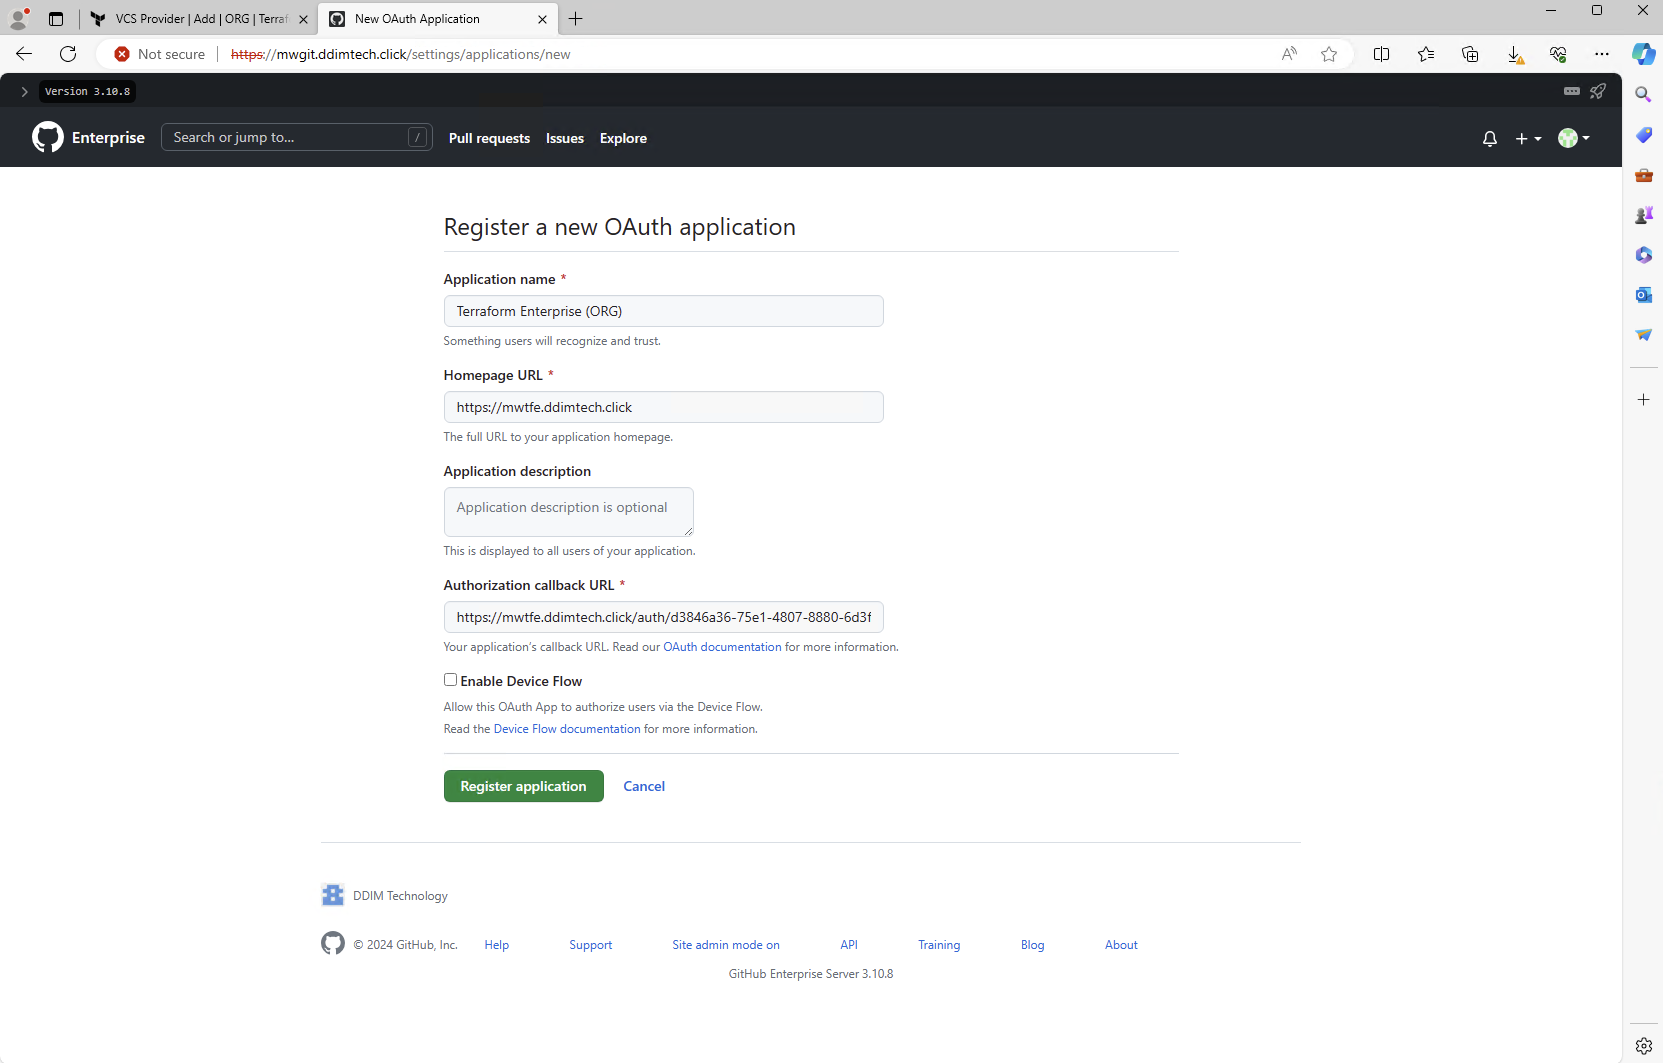Open browser Collections
Image resolution: width=1663 pixels, height=1063 pixels.
pyautogui.click(x=1470, y=54)
